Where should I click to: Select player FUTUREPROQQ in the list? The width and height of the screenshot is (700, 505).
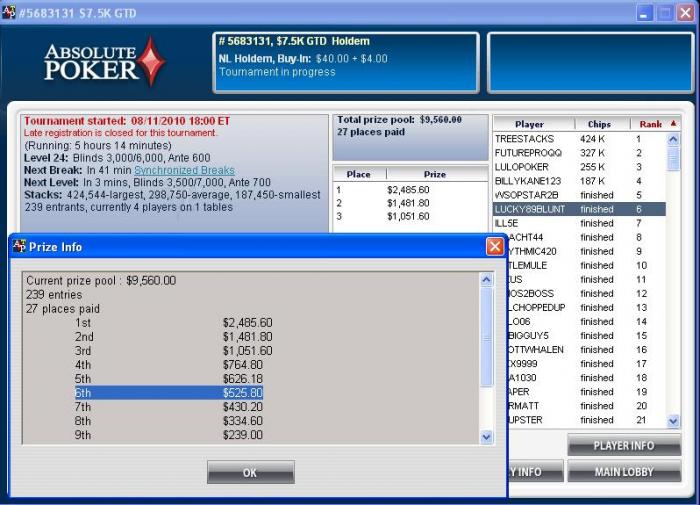[x=579, y=153]
